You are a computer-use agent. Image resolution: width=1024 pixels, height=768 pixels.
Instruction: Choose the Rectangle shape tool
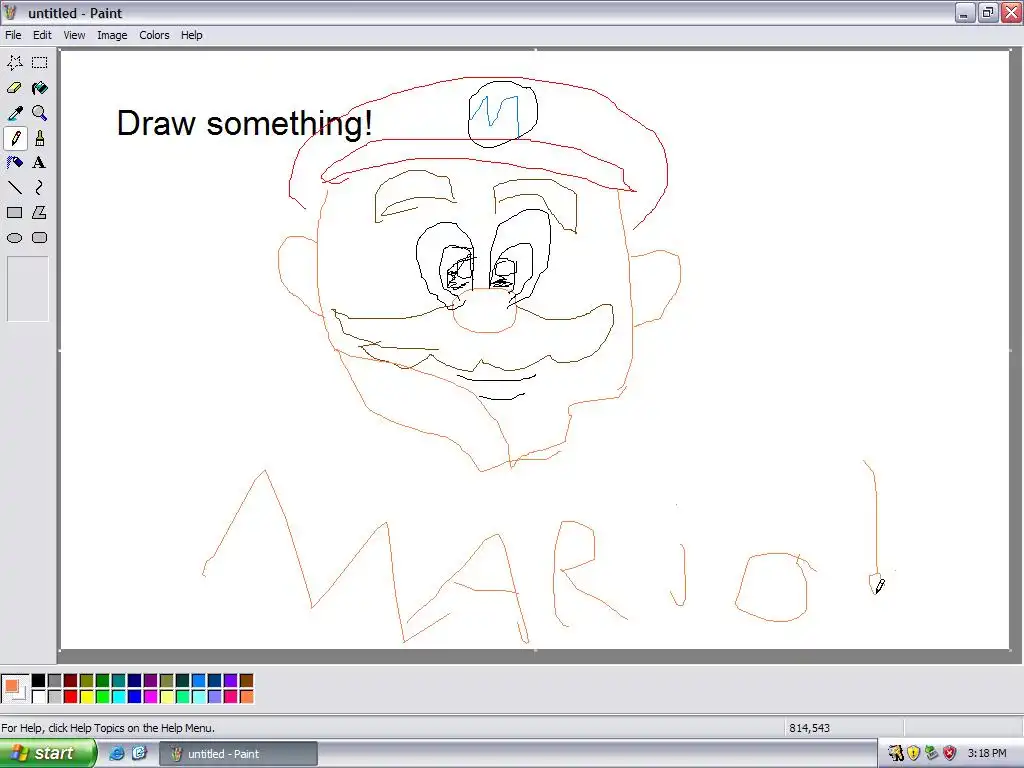(15, 213)
